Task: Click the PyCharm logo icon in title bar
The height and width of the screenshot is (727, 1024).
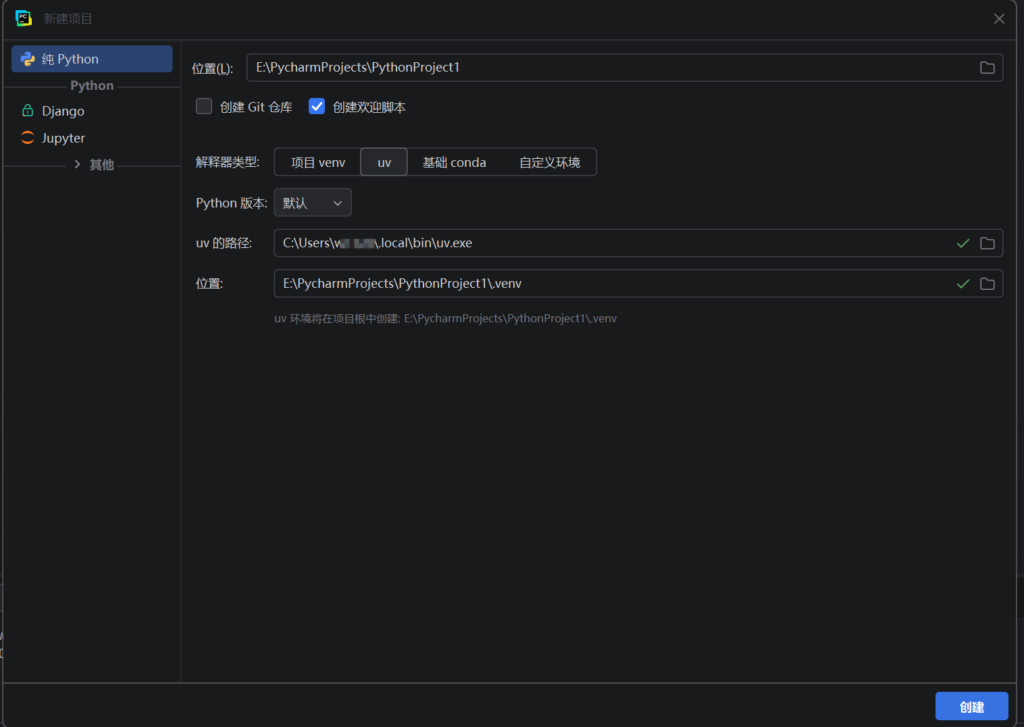Action: click(x=24, y=18)
